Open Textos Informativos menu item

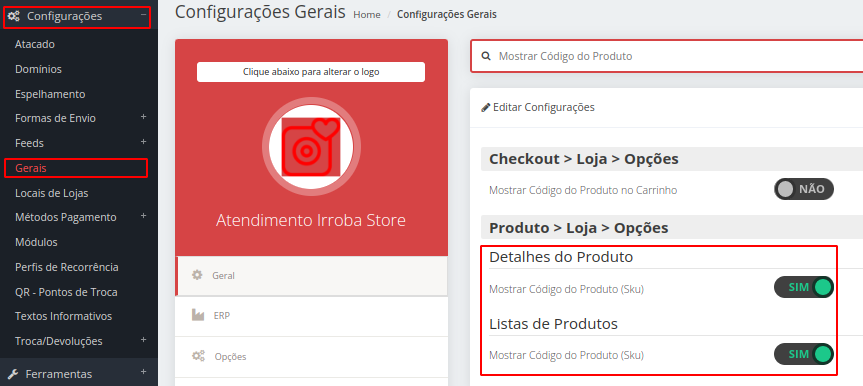(x=64, y=317)
